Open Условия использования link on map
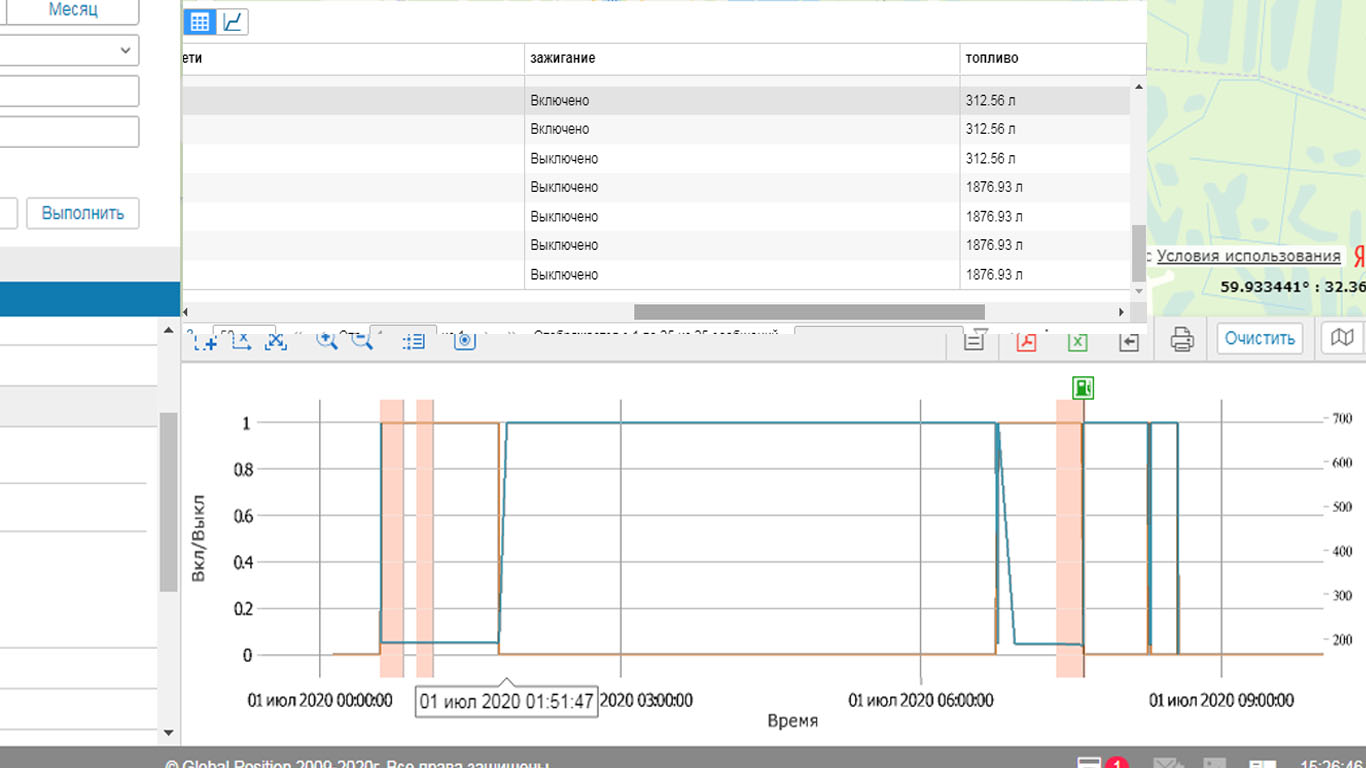Screen dimensions: 1366x768 click(1248, 256)
